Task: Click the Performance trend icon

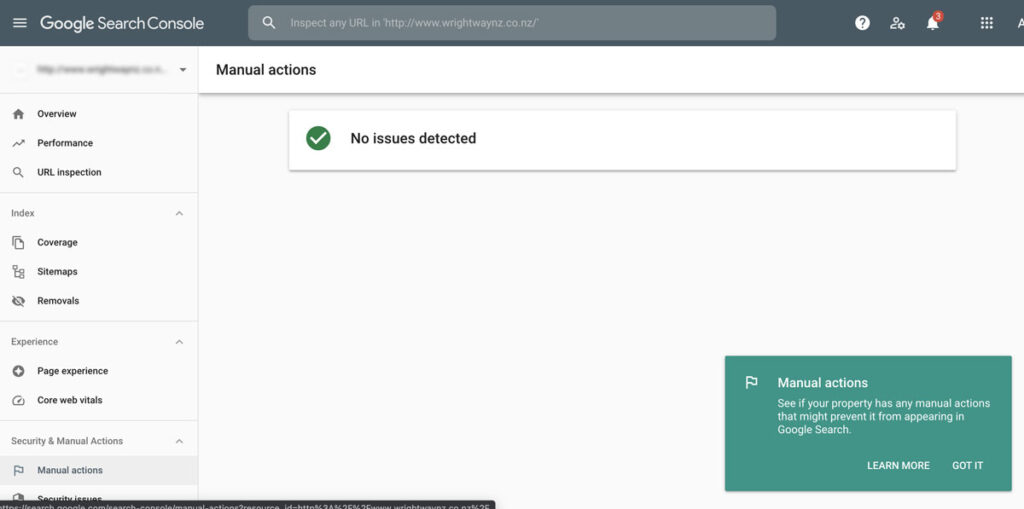Action: [18, 143]
